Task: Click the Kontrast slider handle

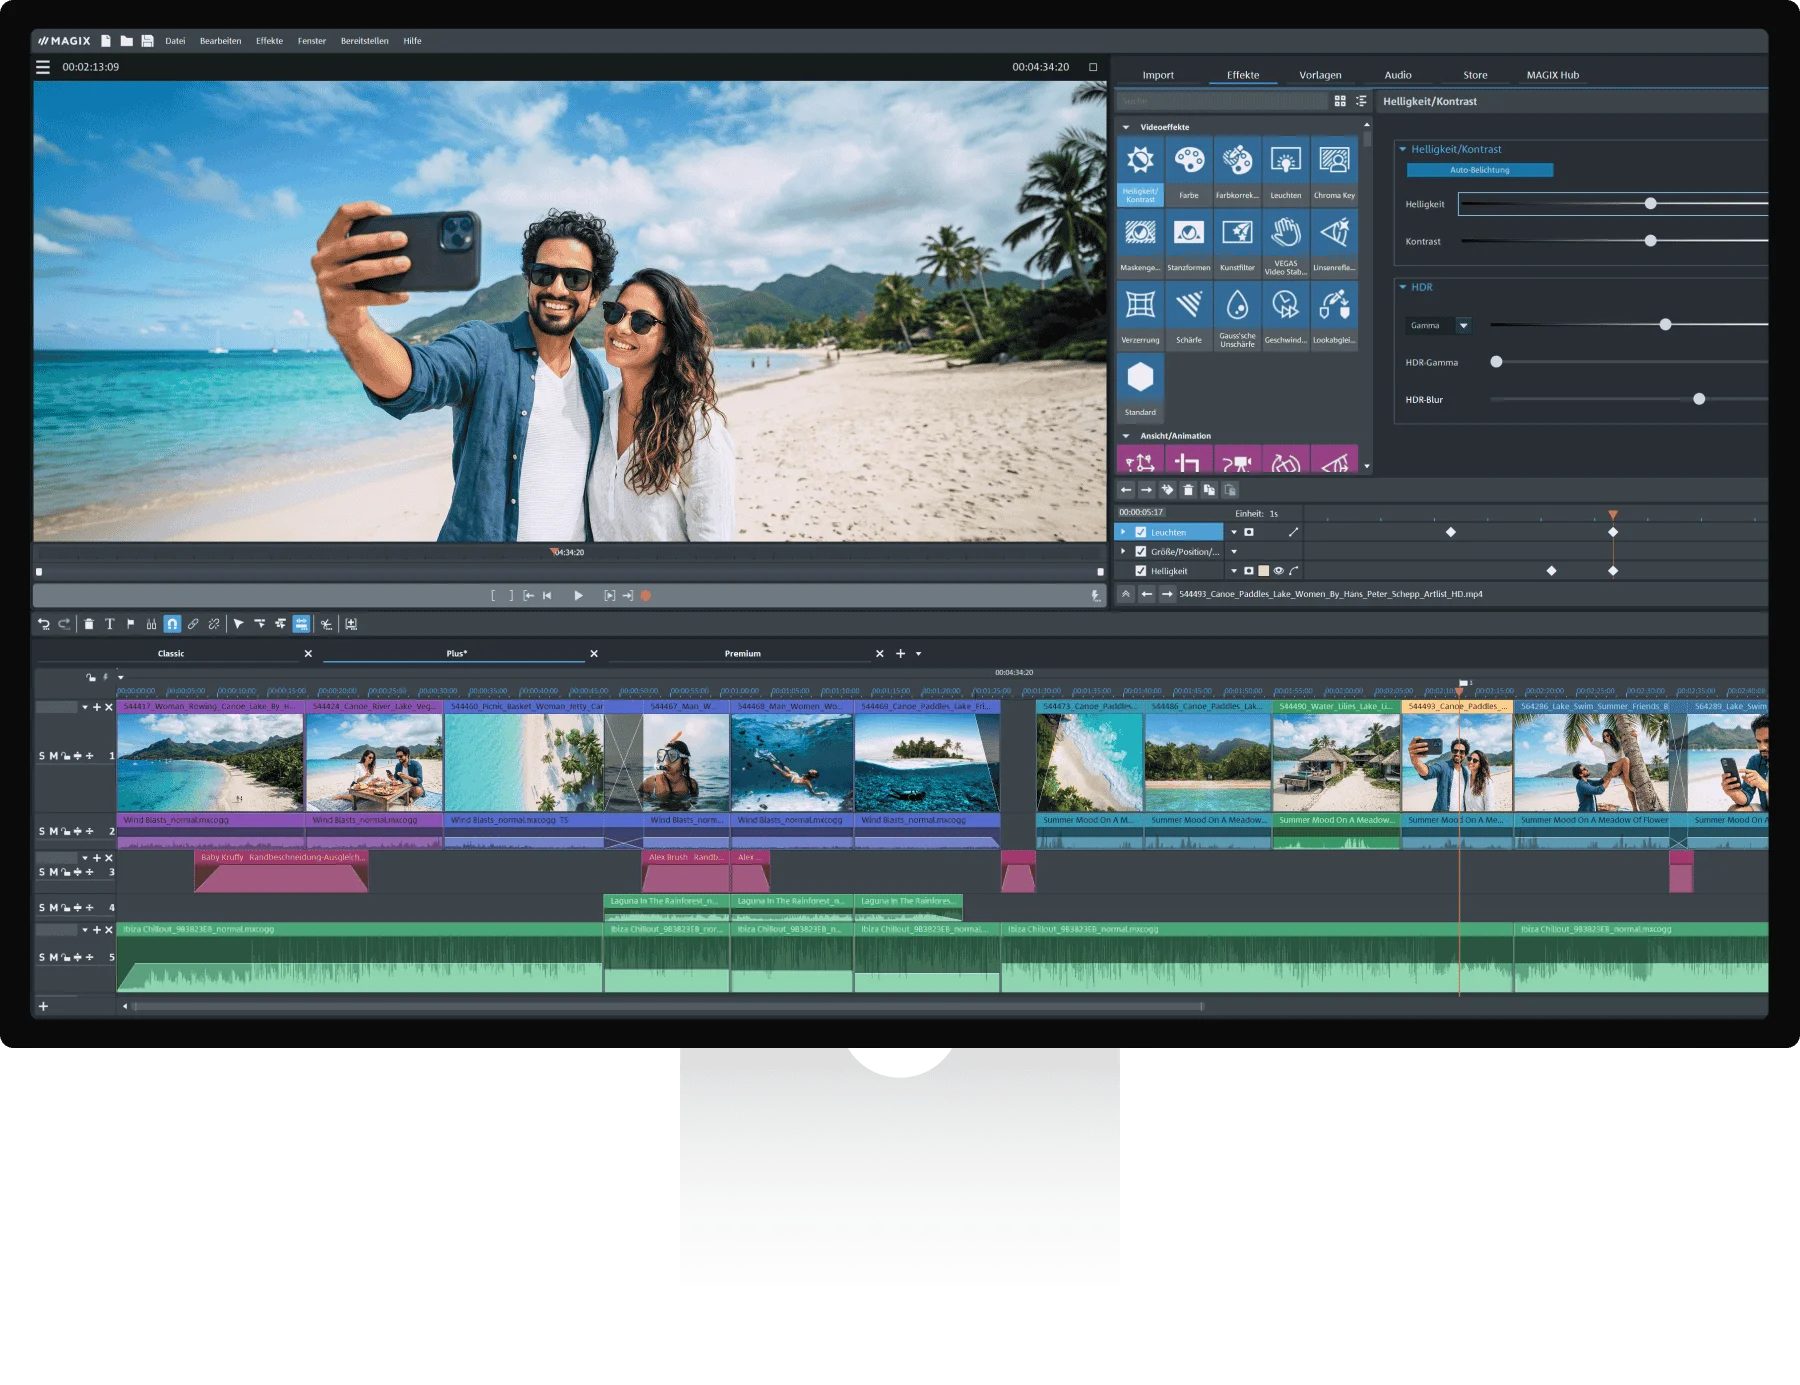Action: point(1651,241)
